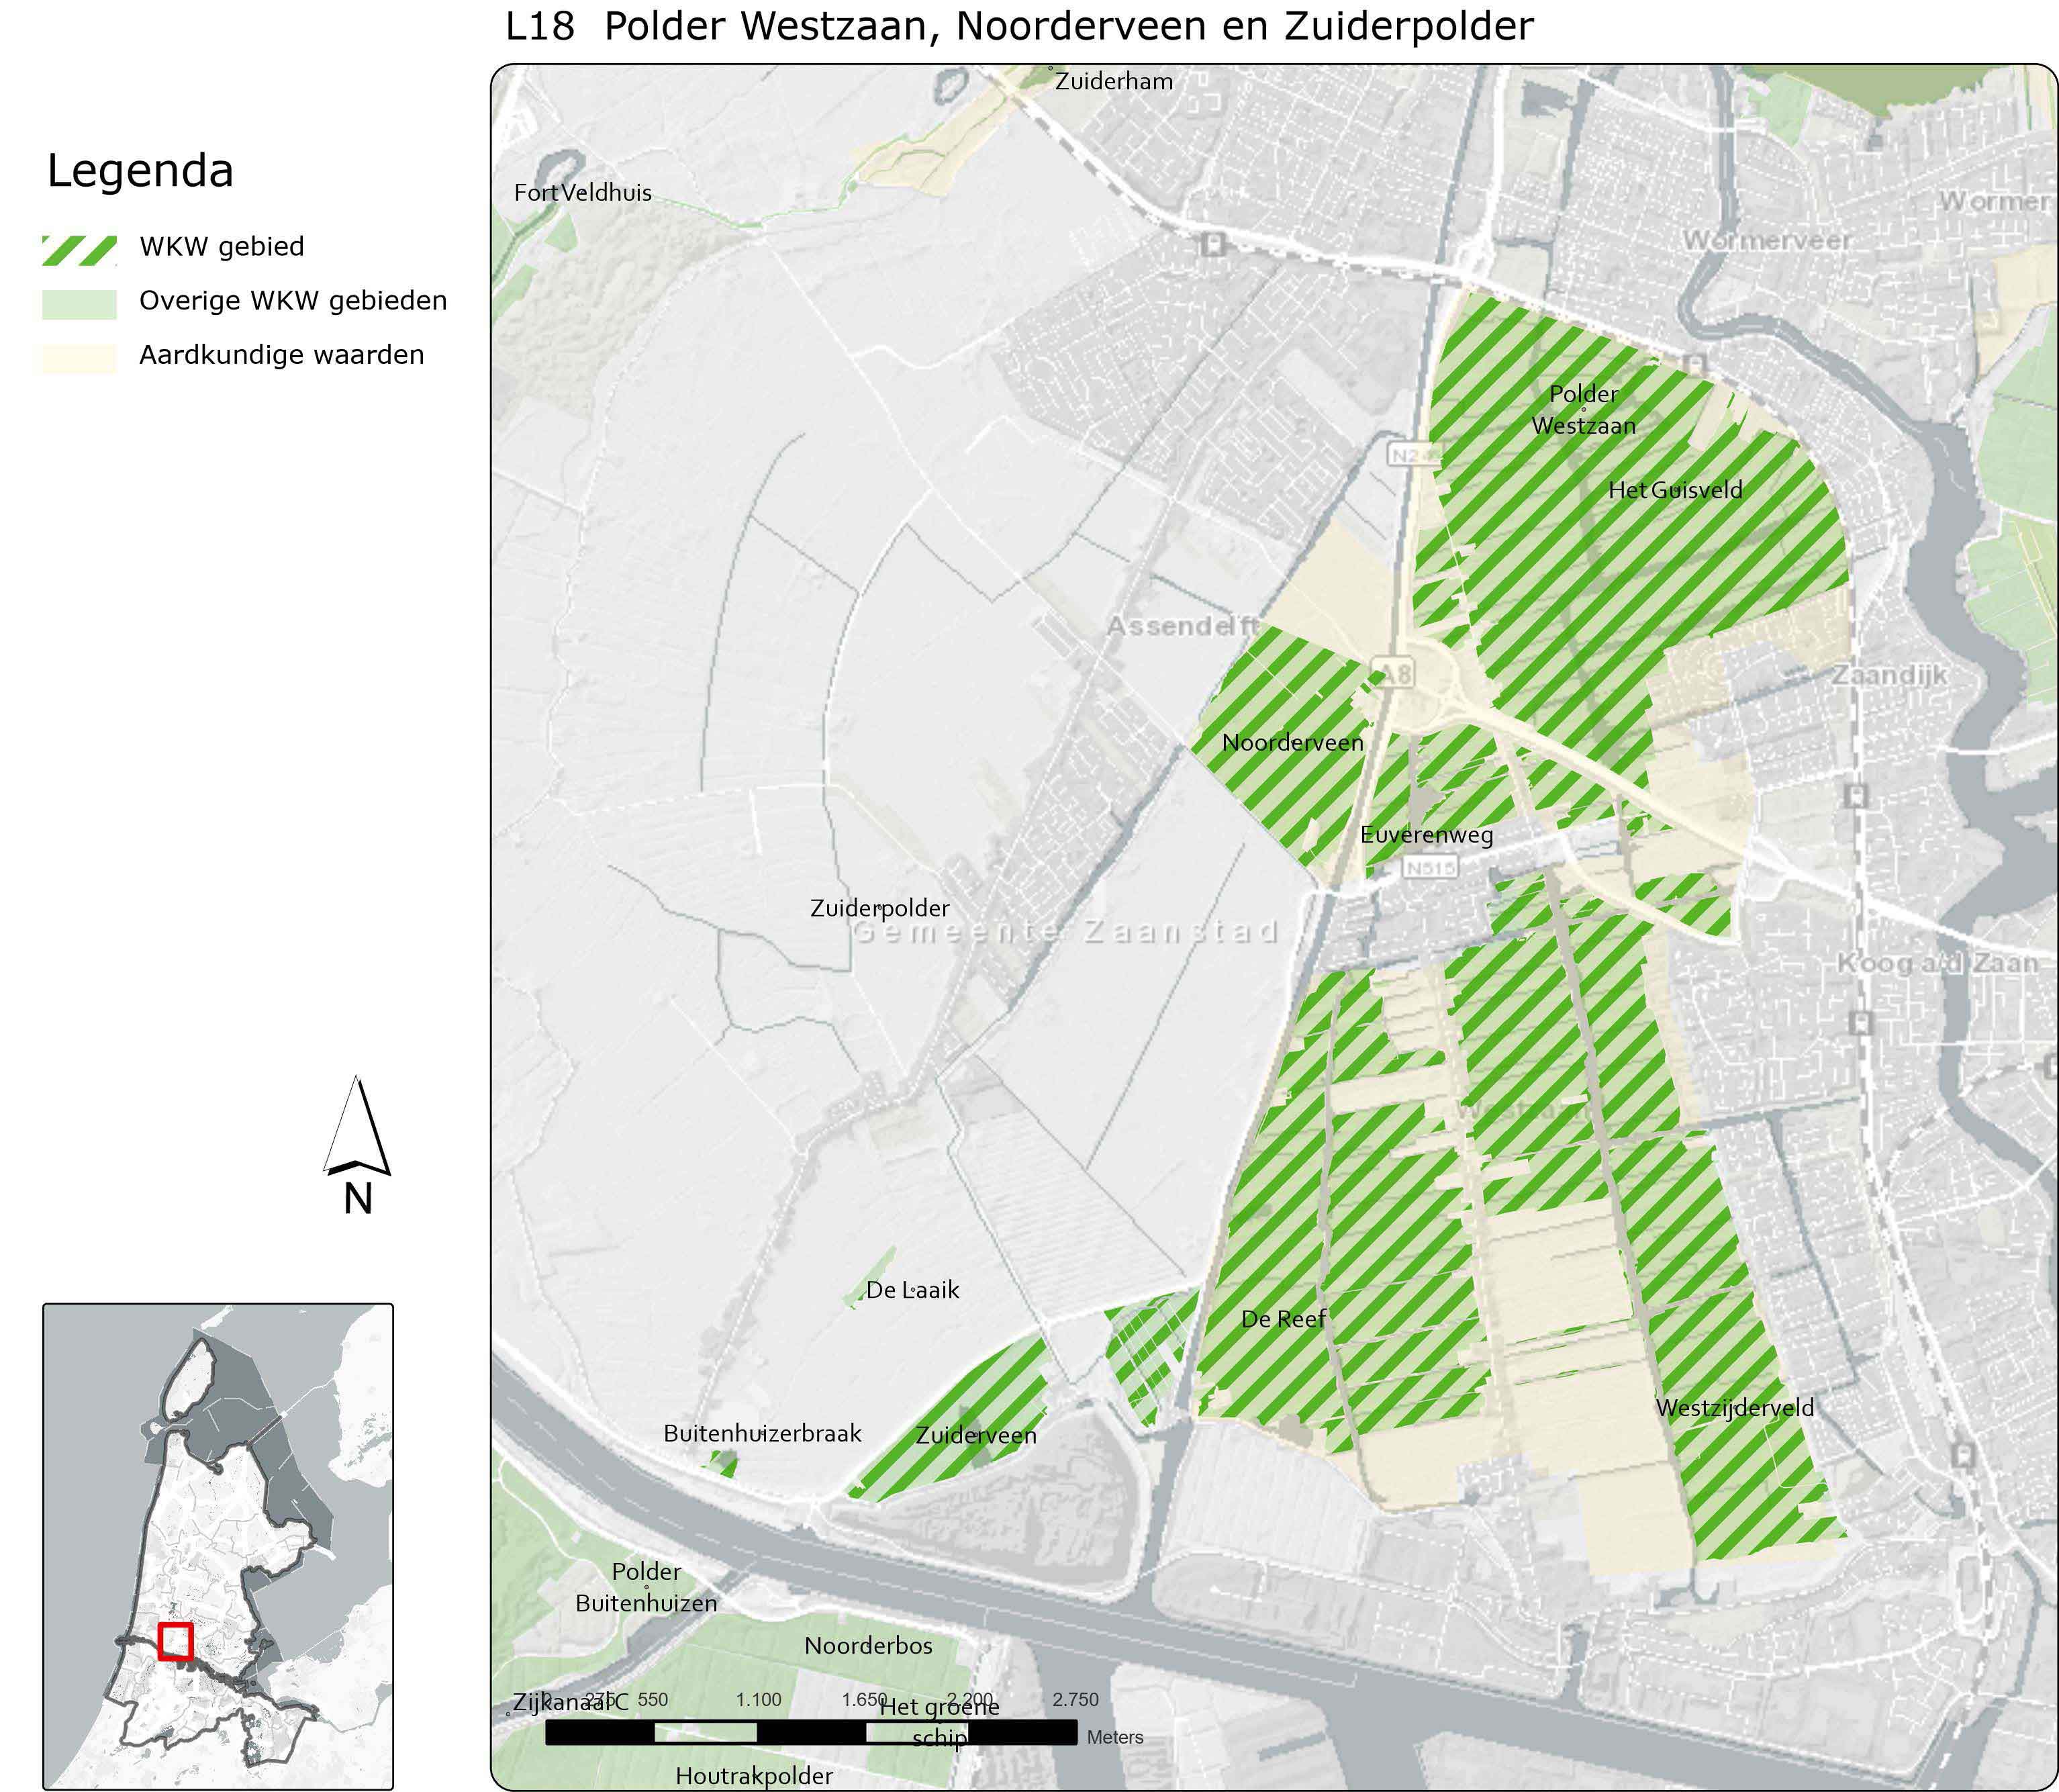
Task: Click the Overige WKW gebieden legend swatch
Action: point(79,304)
